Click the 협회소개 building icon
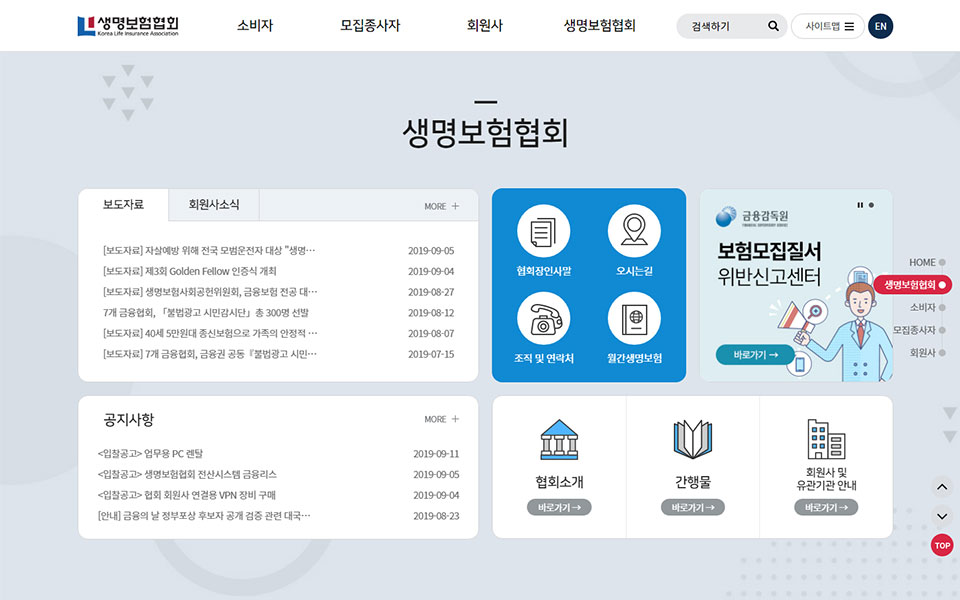The width and height of the screenshot is (960, 600). pyautogui.click(x=559, y=440)
